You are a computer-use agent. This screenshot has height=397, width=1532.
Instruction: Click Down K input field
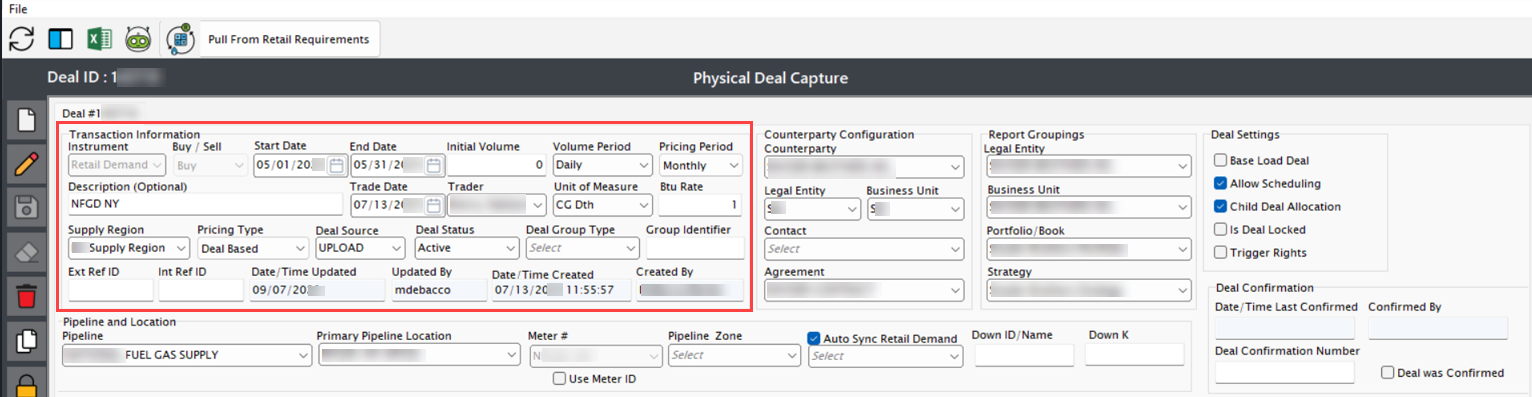coord(1134,355)
